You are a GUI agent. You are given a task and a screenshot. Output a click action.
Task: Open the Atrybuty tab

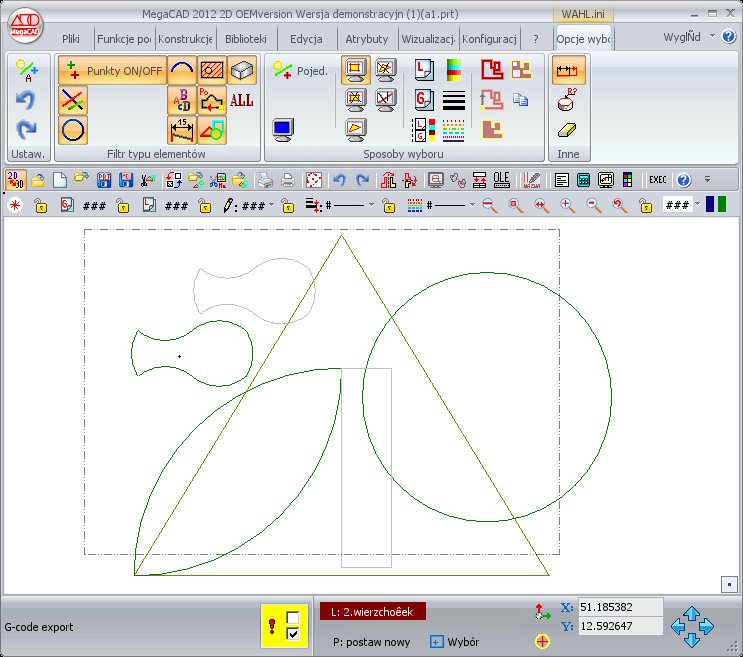coord(366,39)
